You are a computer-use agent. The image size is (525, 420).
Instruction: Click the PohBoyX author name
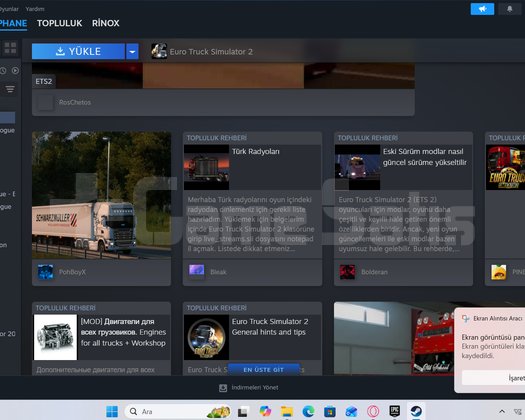pos(72,272)
